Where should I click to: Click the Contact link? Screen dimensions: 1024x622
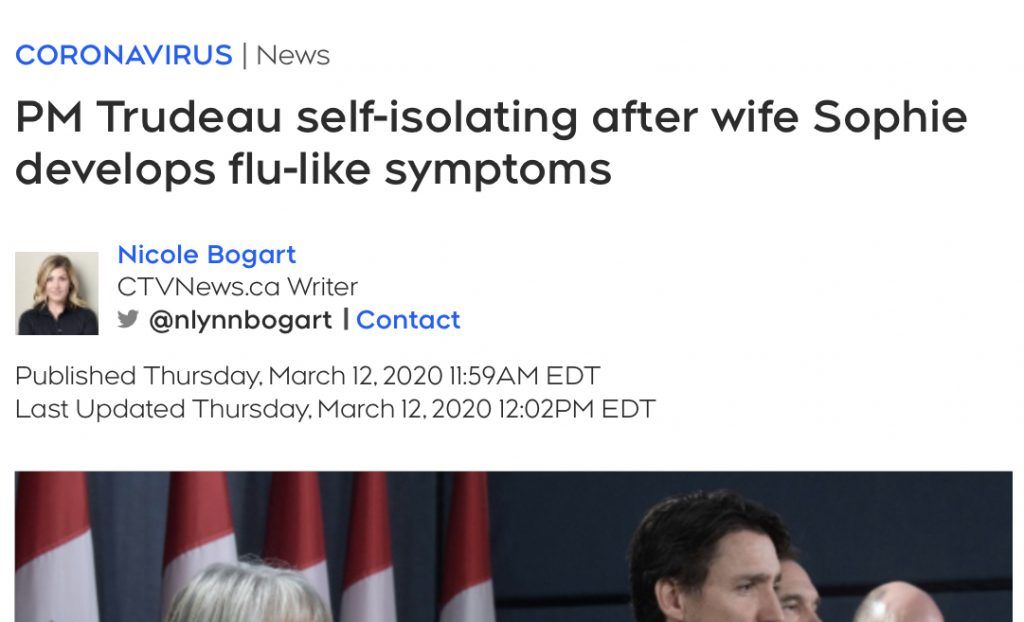(408, 320)
